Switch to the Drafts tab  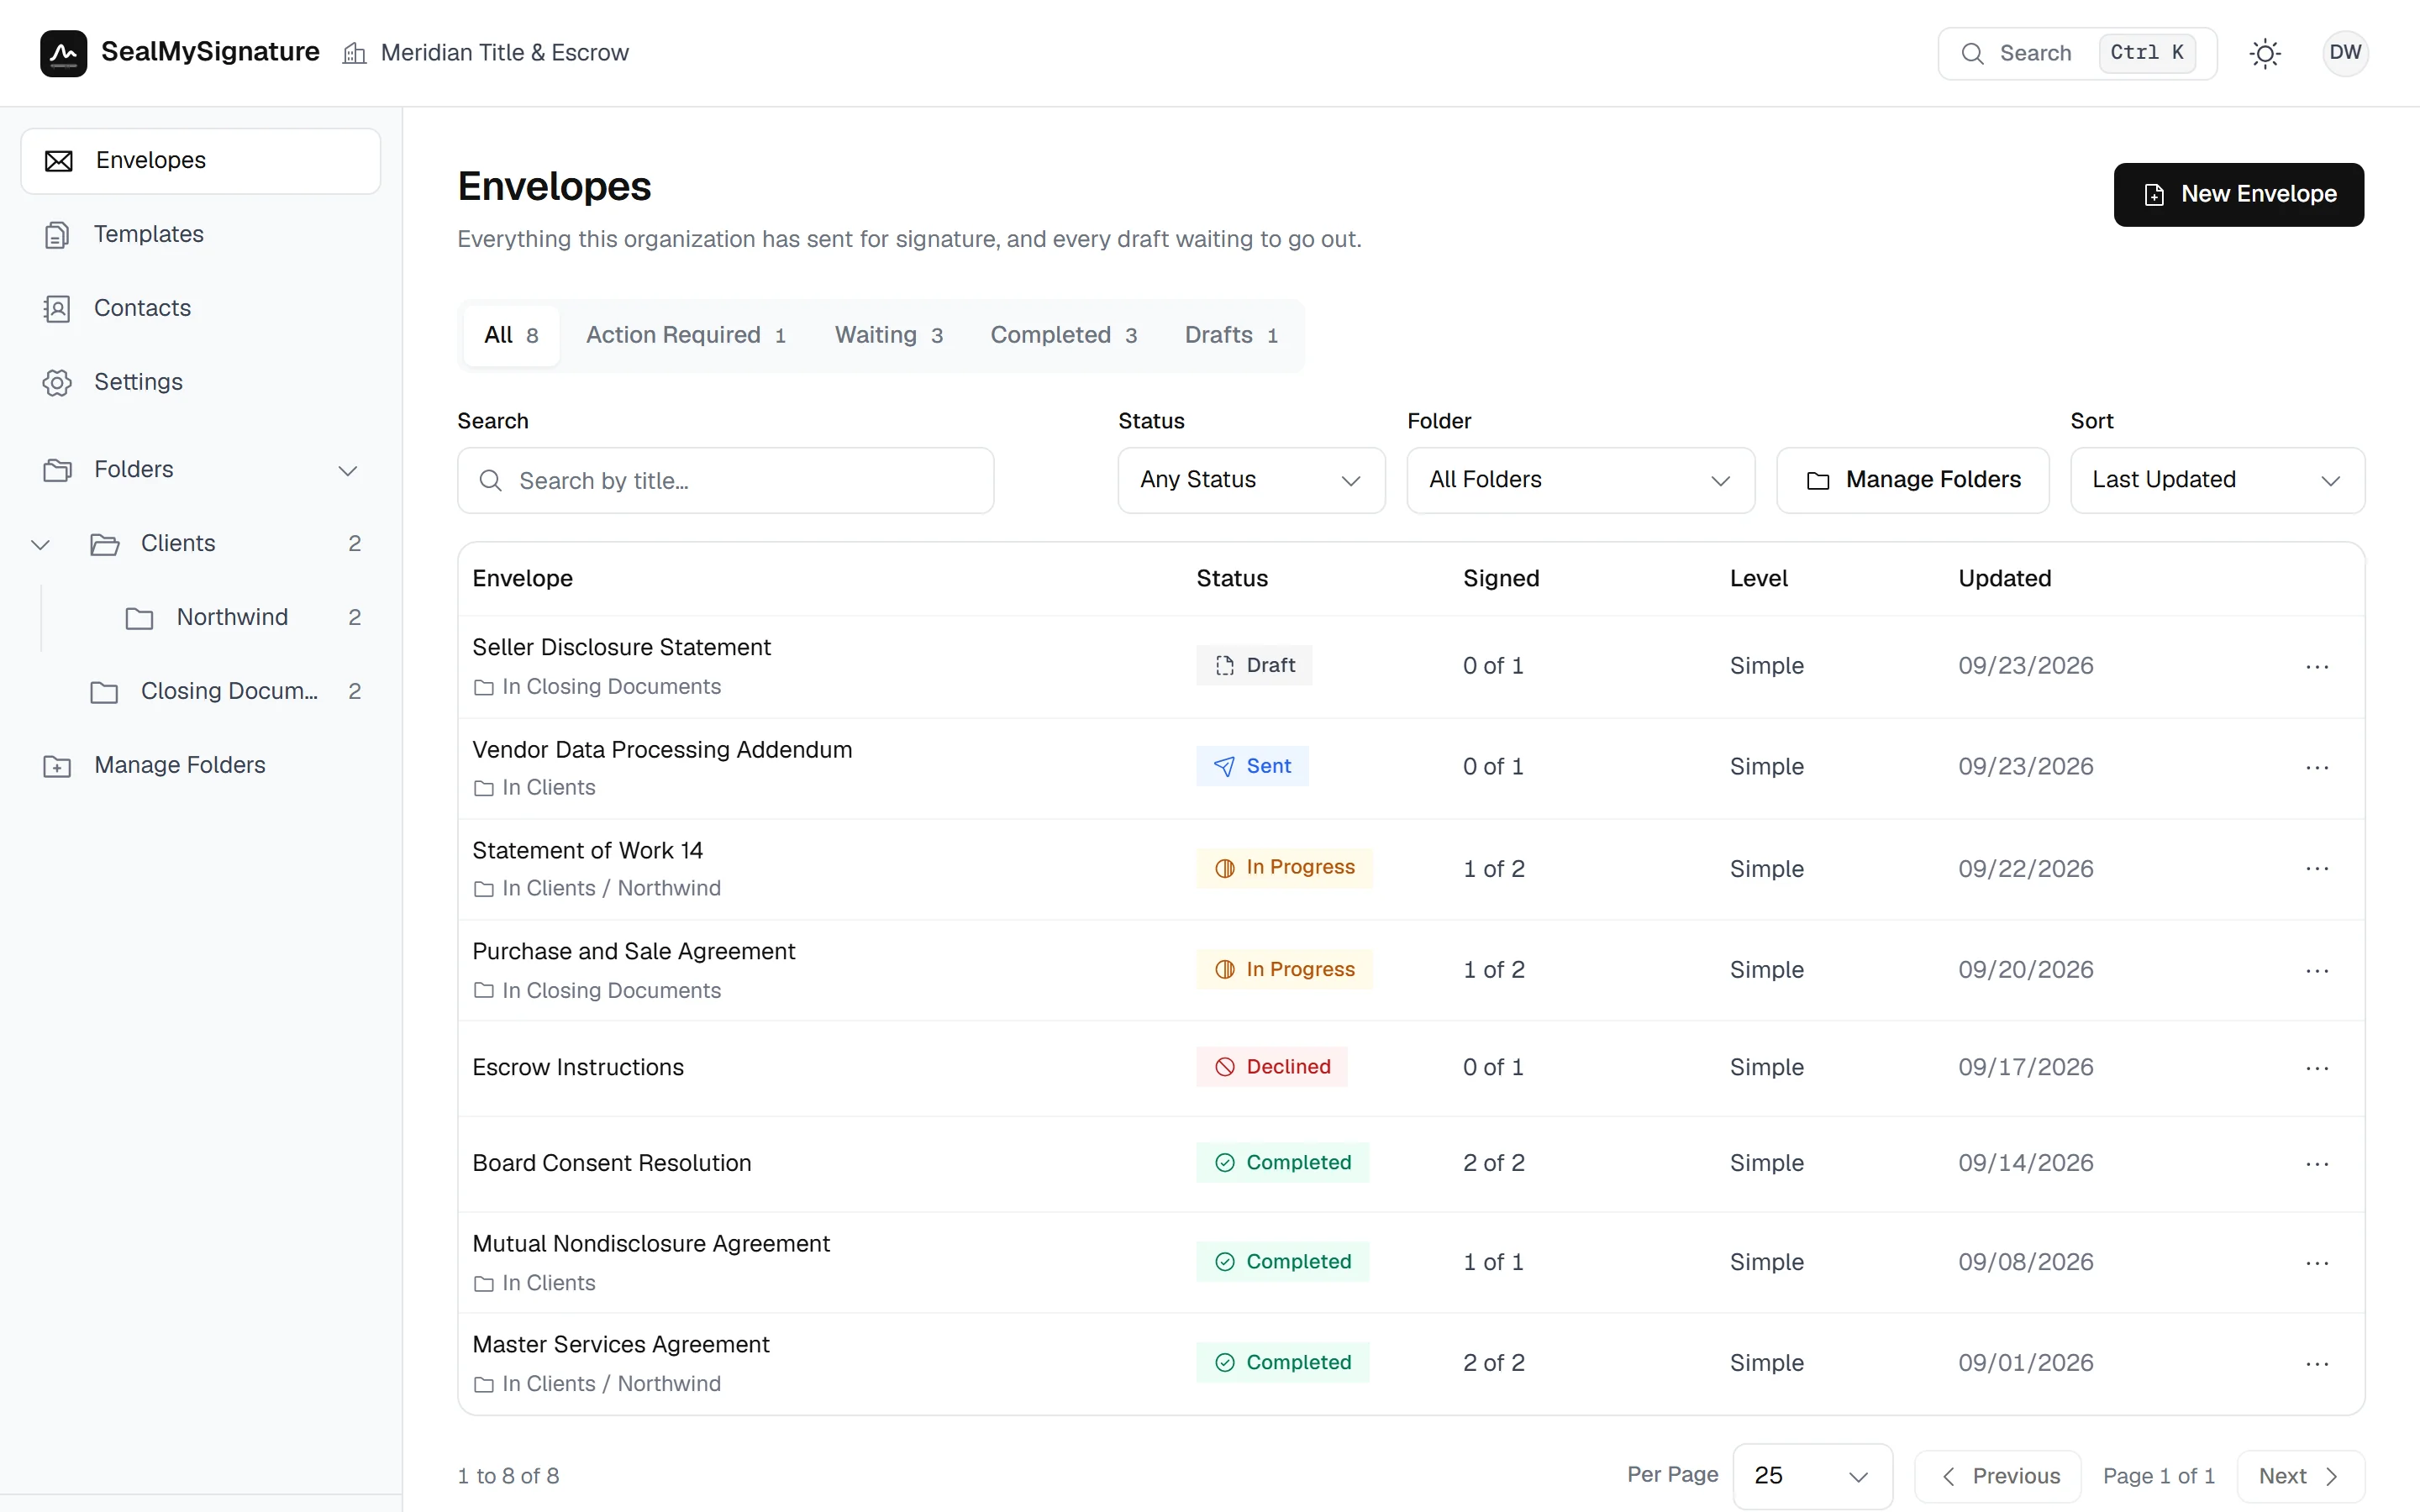tap(1232, 336)
